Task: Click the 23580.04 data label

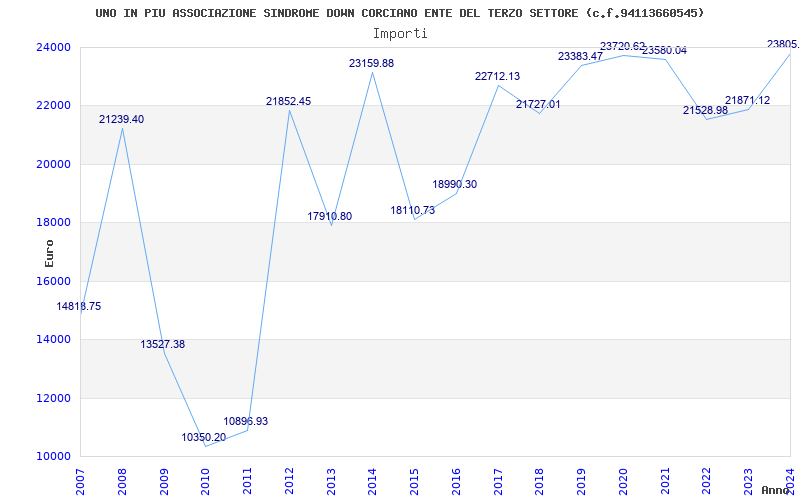Action: click(x=664, y=51)
